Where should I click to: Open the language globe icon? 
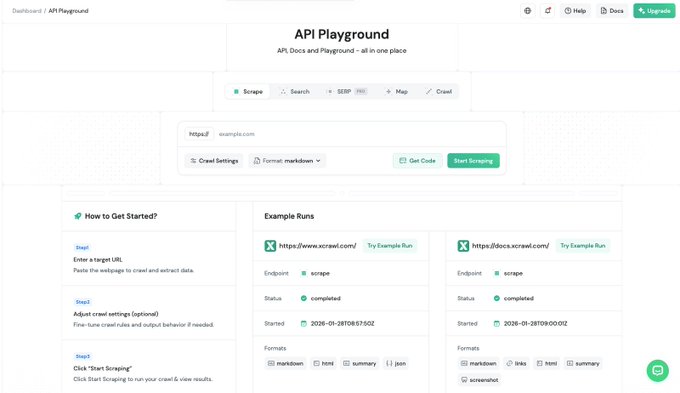[527, 11]
